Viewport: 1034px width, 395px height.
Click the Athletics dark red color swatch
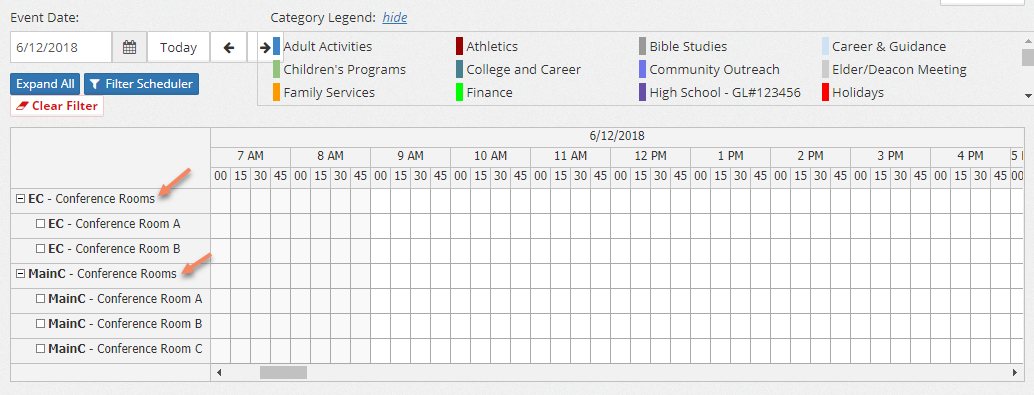460,47
